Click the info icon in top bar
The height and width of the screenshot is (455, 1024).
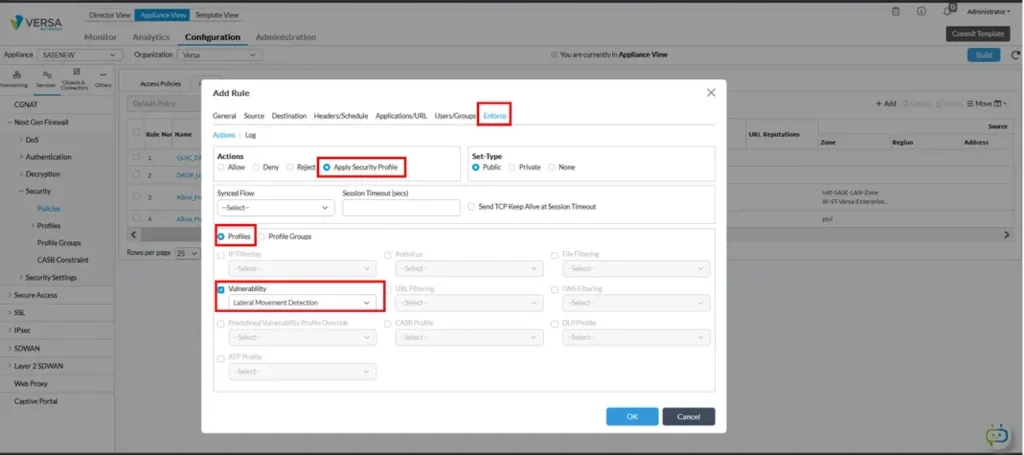point(920,11)
